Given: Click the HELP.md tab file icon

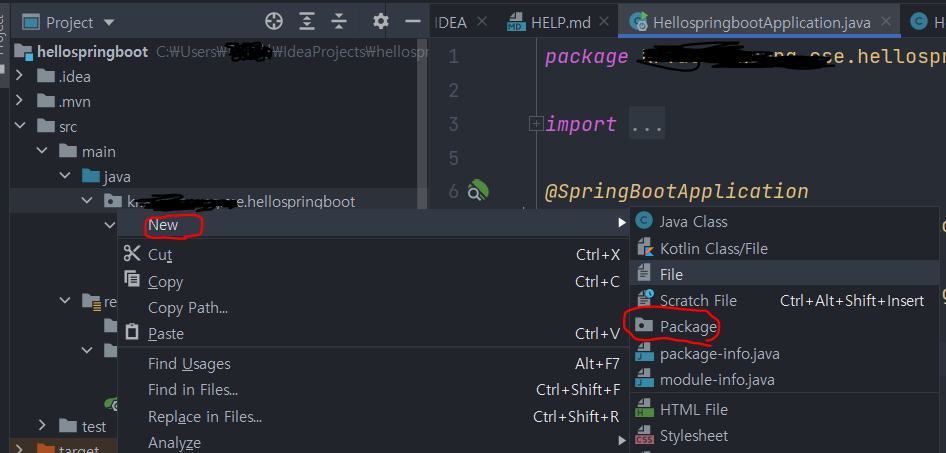Looking at the screenshot, I should click(x=516, y=23).
